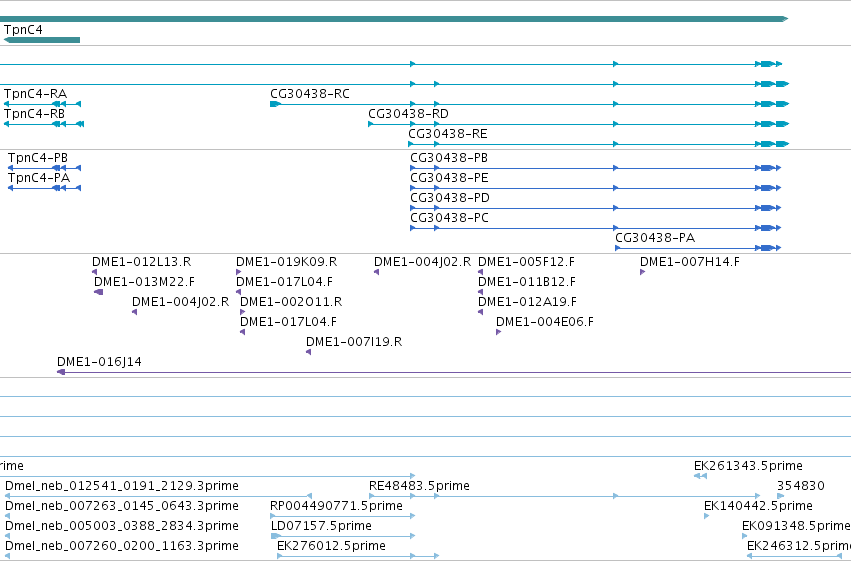Select the TpnC4-RB transcript label

34,114
